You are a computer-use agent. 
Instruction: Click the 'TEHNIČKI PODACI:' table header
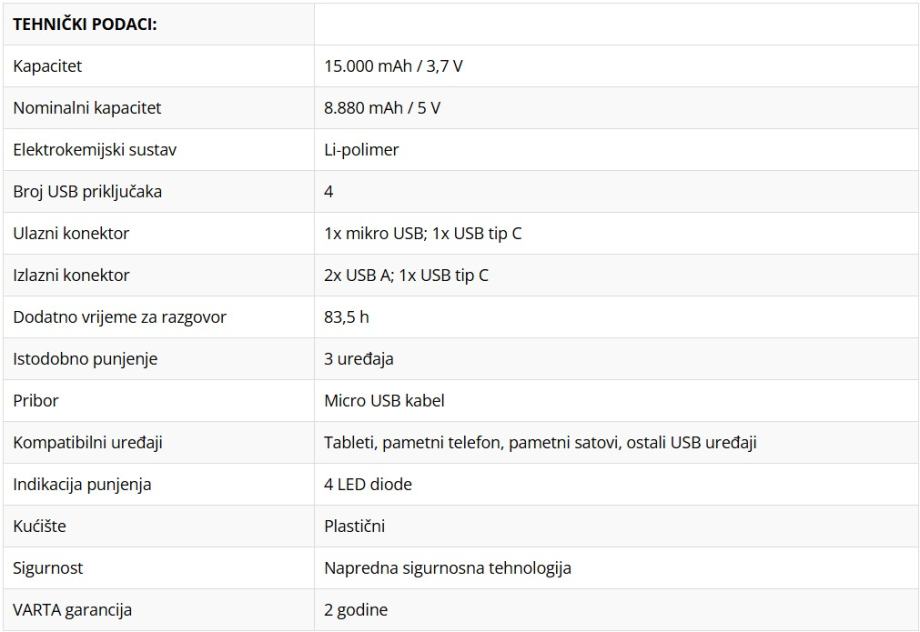(x=85, y=24)
